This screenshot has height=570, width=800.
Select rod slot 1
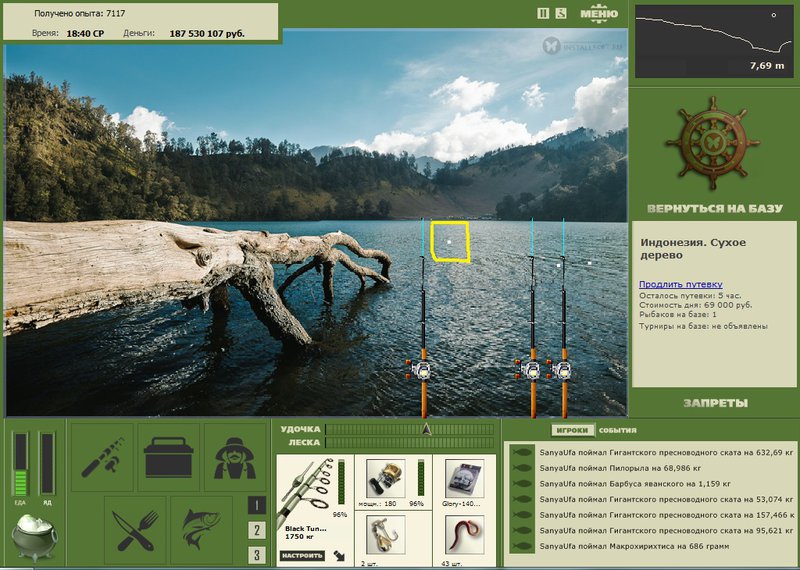coord(257,505)
